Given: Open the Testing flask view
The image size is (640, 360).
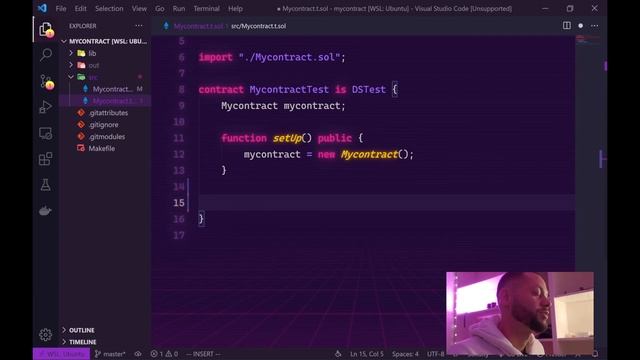Looking at the screenshot, I should pyautogui.click(x=46, y=185).
